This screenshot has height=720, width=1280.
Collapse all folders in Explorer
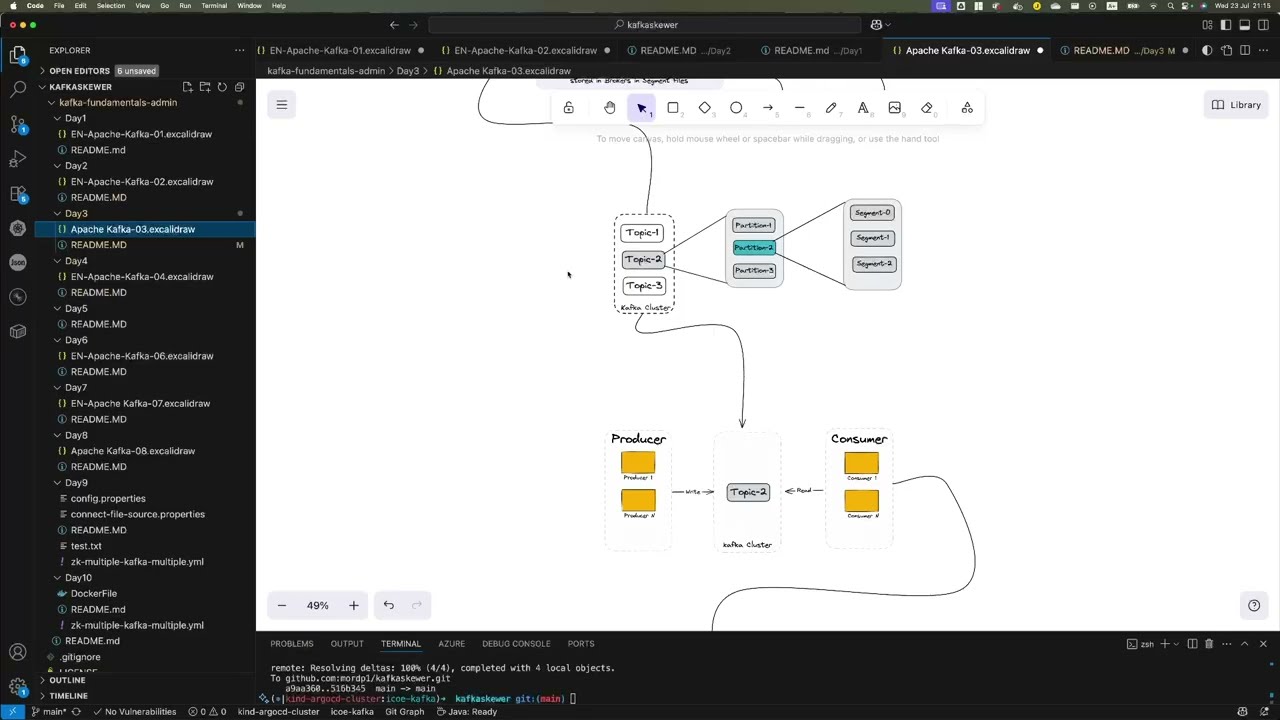tap(239, 87)
